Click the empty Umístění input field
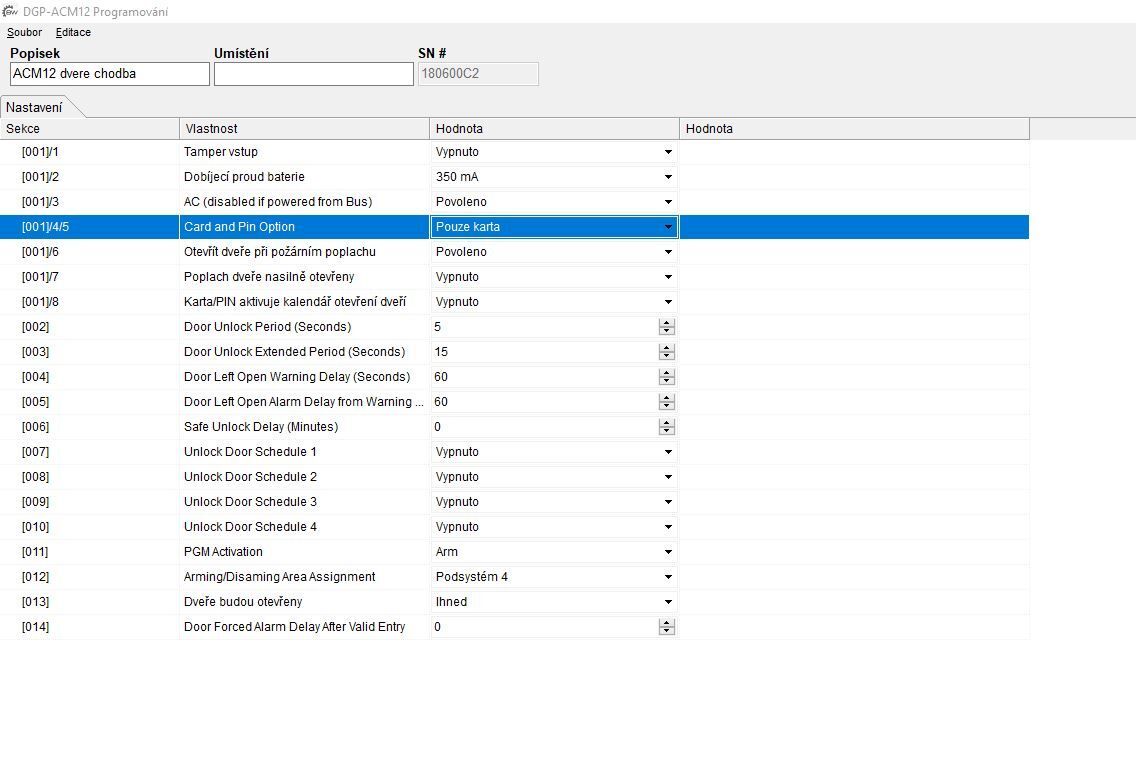The image size is (1136, 783). pos(313,74)
